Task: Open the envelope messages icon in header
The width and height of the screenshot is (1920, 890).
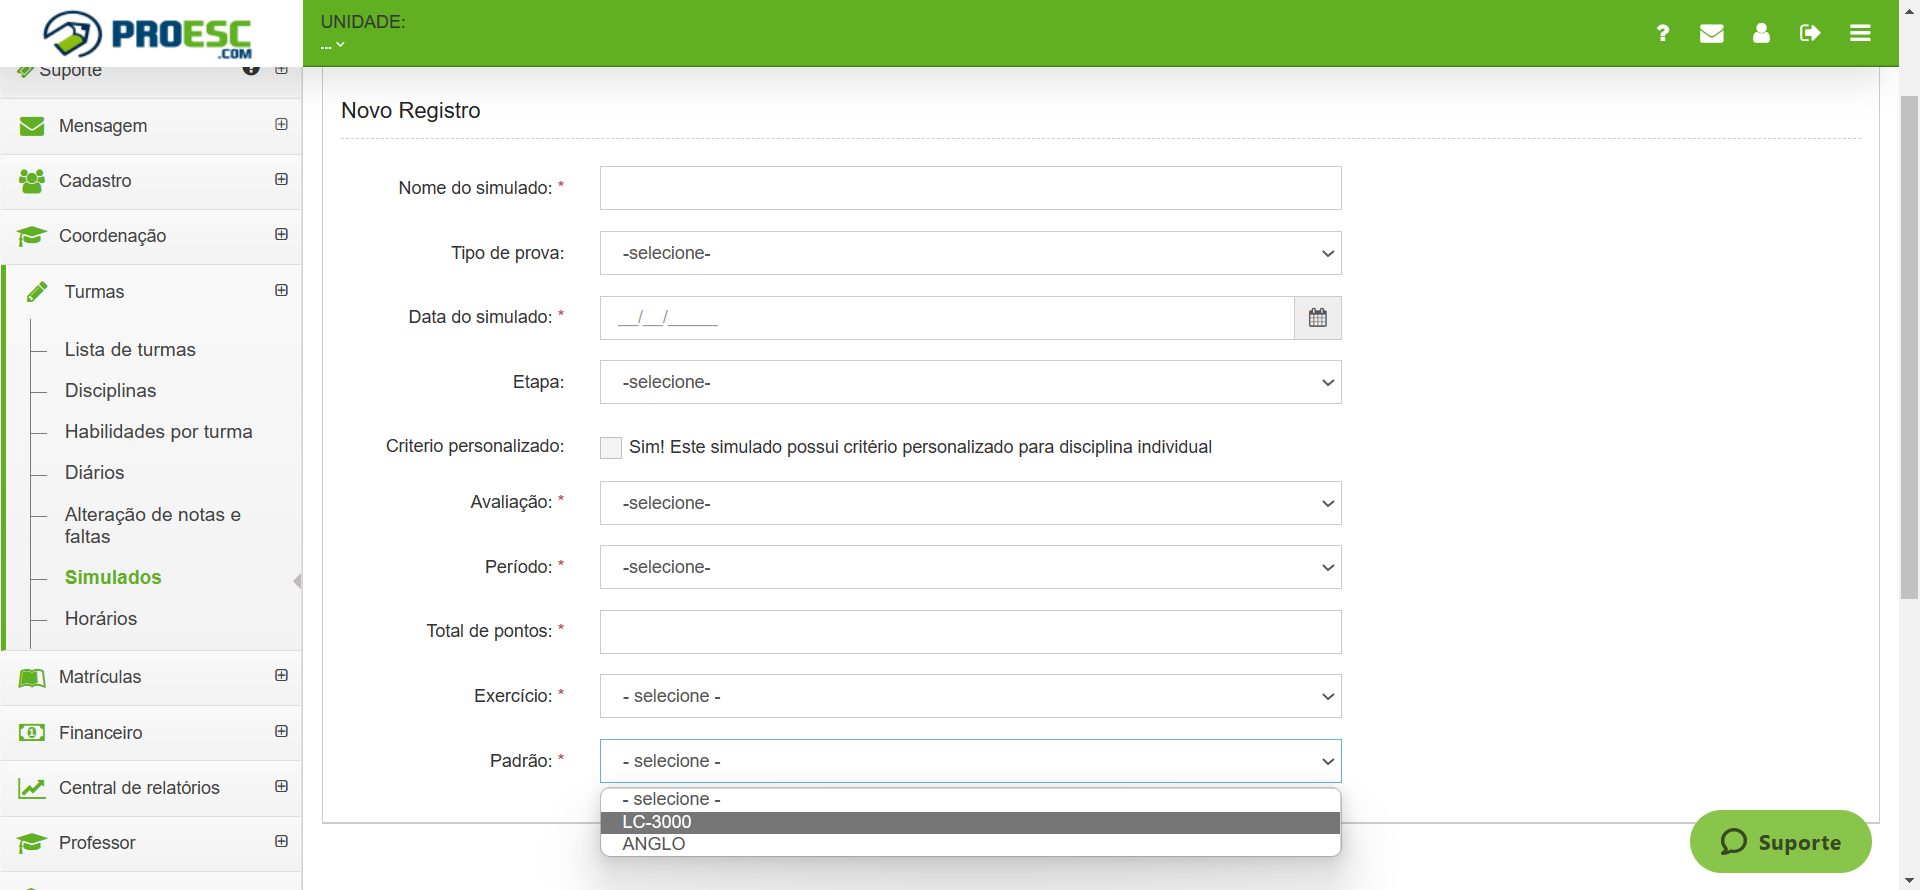Action: coord(1711,33)
